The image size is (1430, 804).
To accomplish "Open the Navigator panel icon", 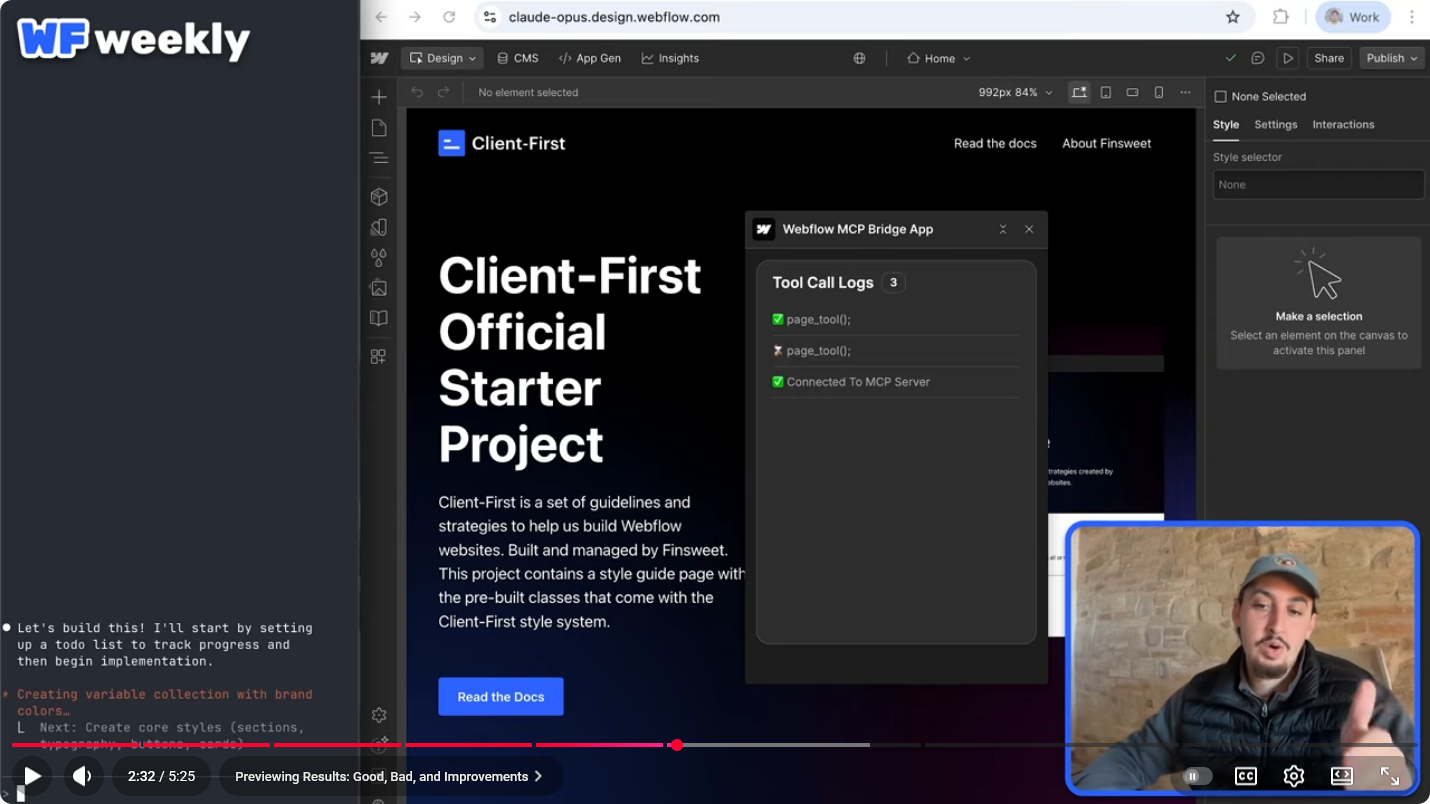I will [379, 158].
